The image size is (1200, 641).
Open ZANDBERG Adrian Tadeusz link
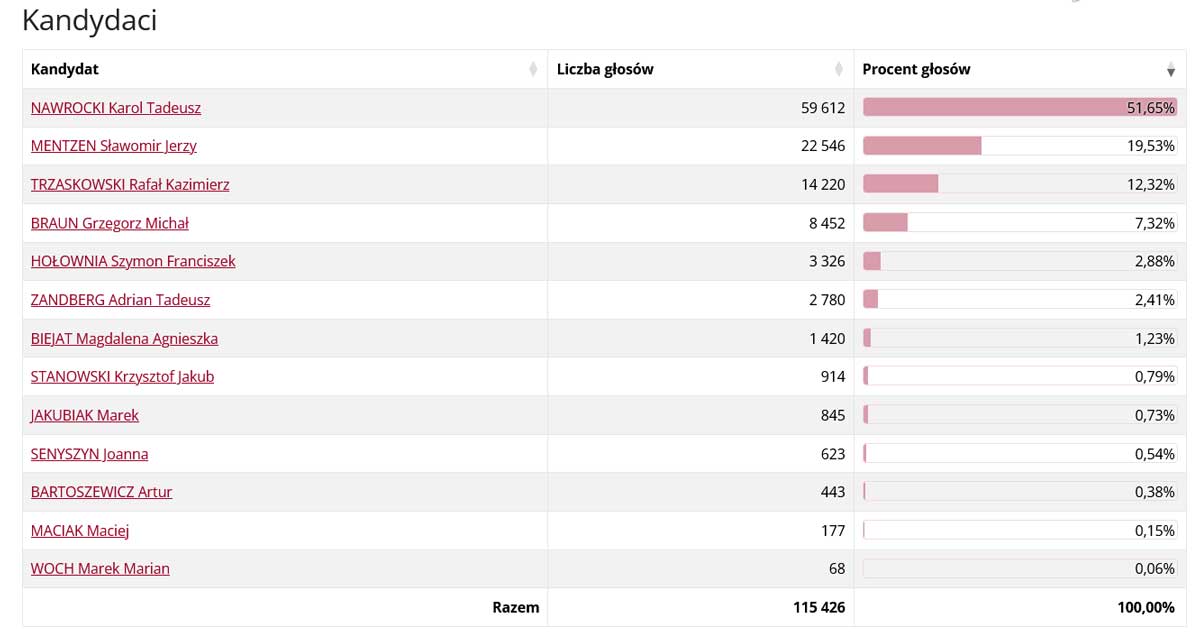pyautogui.click(x=120, y=300)
